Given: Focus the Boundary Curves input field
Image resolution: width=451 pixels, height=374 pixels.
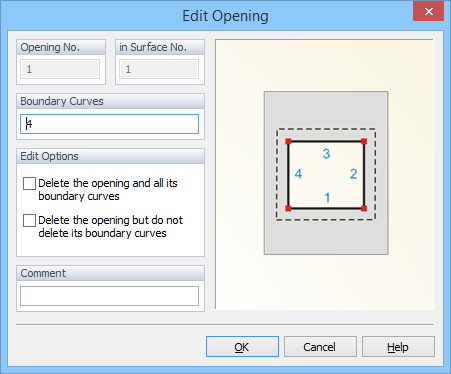Looking at the screenshot, I should click(109, 124).
